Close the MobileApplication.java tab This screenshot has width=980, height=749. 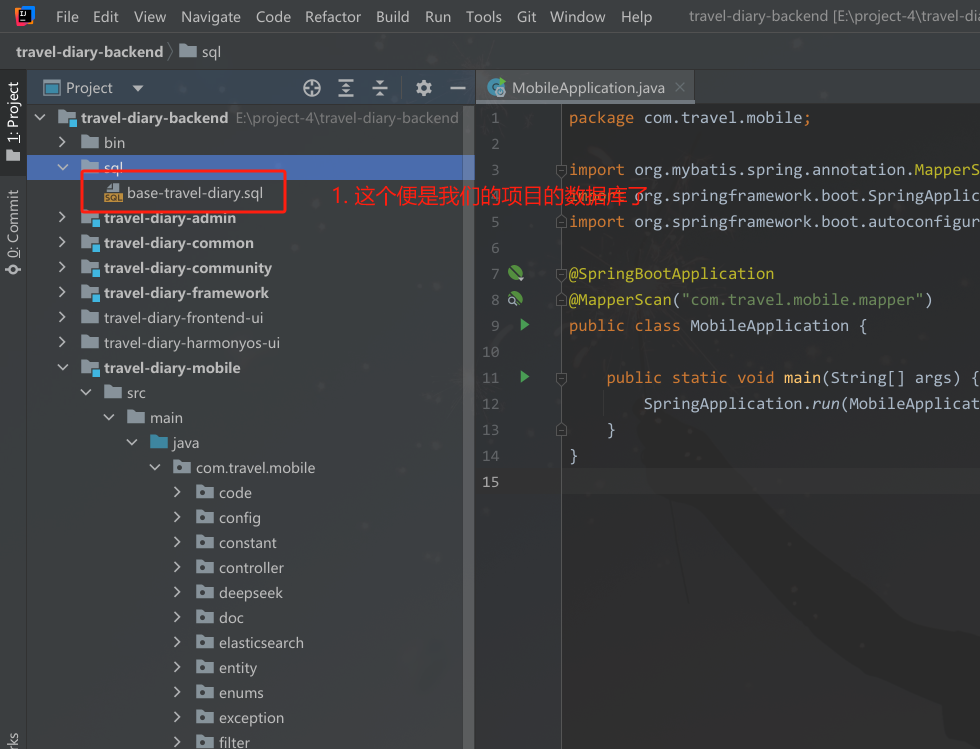pyautogui.click(x=680, y=88)
